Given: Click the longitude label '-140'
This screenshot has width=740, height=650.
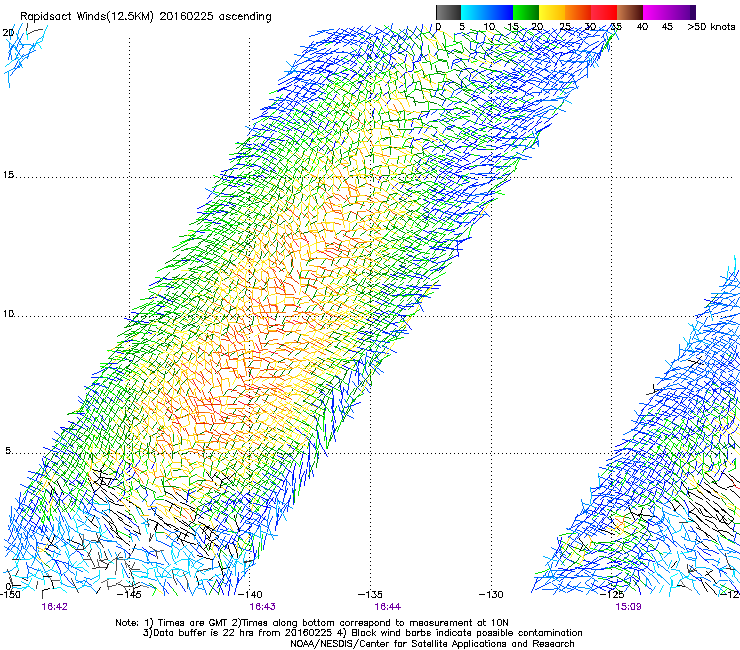Looking at the screenshot, I should (250, 594).
